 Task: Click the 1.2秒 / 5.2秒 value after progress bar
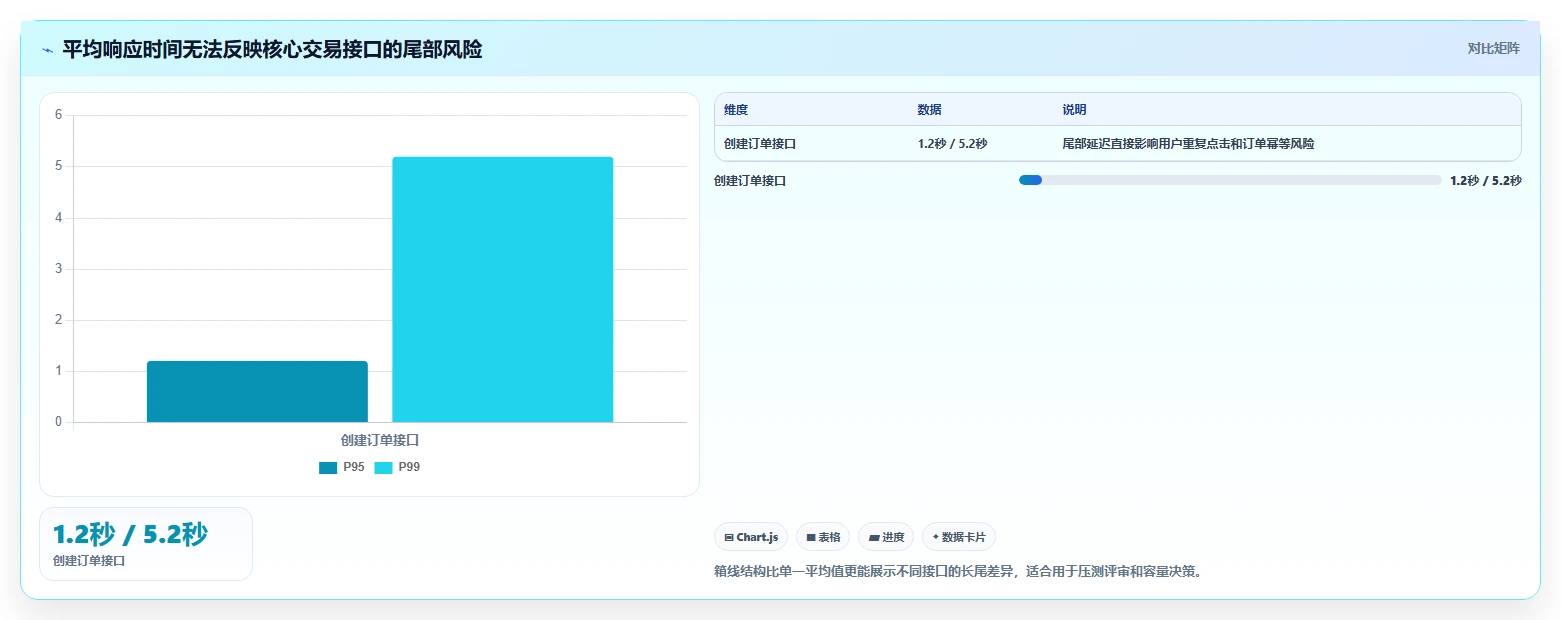pyautogui.click(x=1485, y=181)
